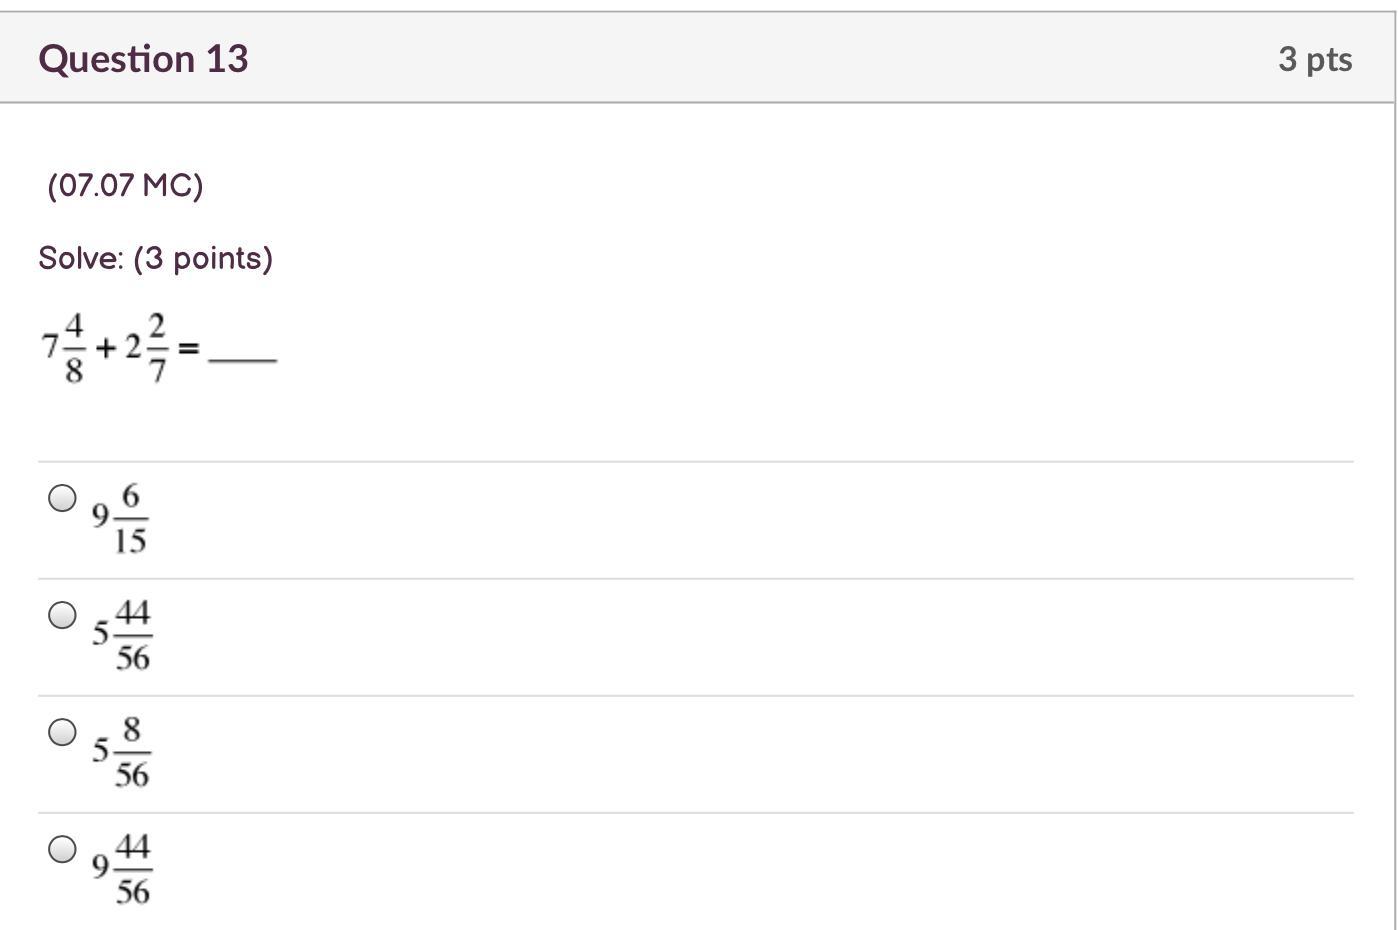The width and height of the screenshot is (1398, 930).
Task: Click the Solve: (3 points) prompt
Action: pyautogui.click(x=155, y=258)
